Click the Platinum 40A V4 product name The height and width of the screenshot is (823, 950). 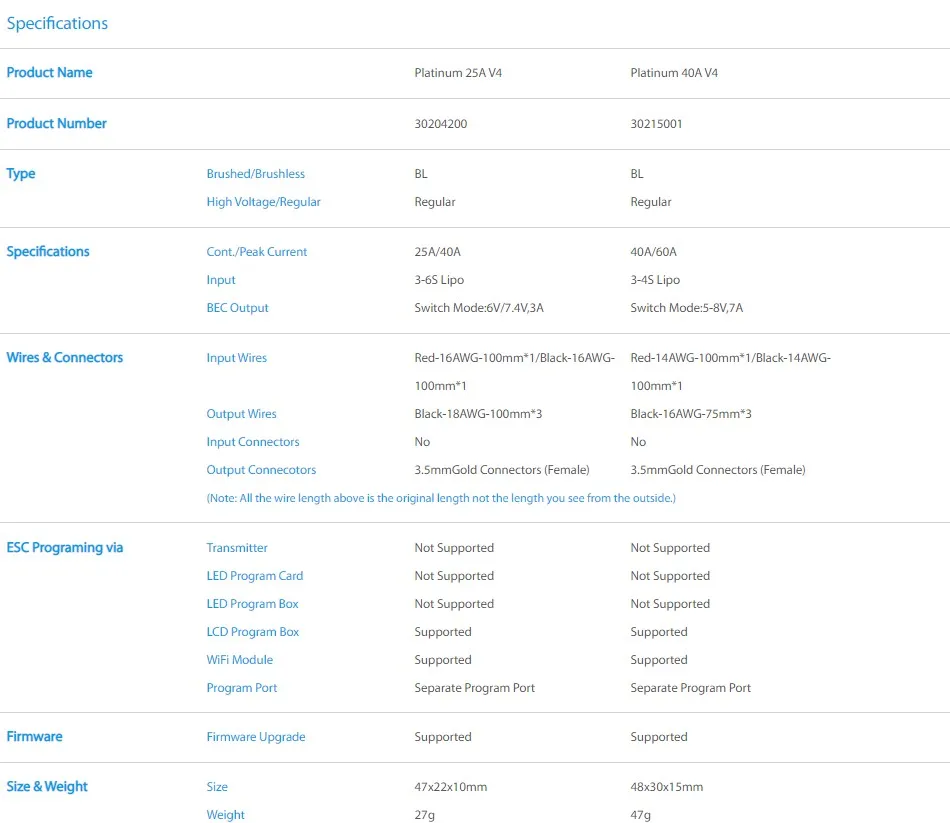click(x=674, y=73)
